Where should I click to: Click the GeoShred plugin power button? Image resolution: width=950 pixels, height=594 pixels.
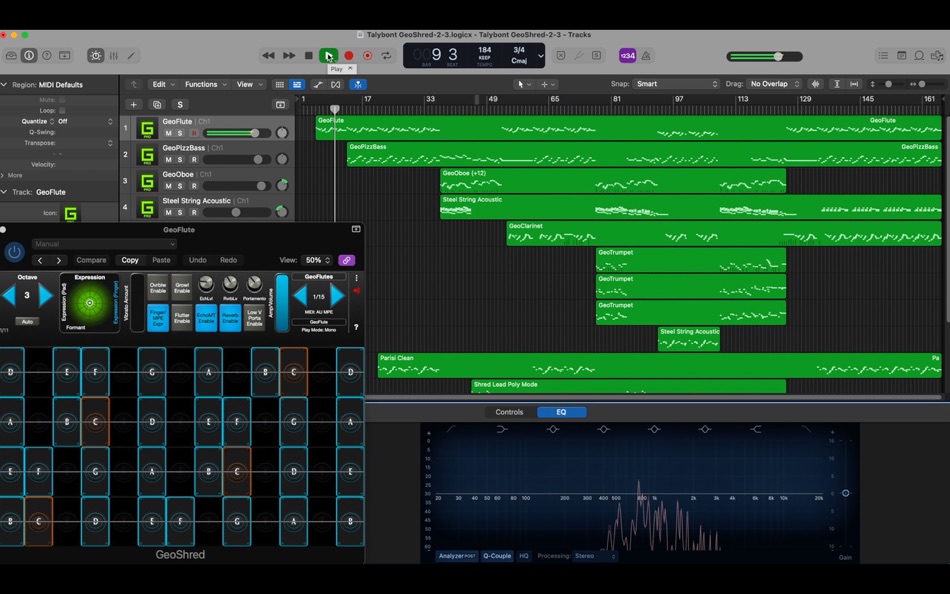(x=14, y=252)
